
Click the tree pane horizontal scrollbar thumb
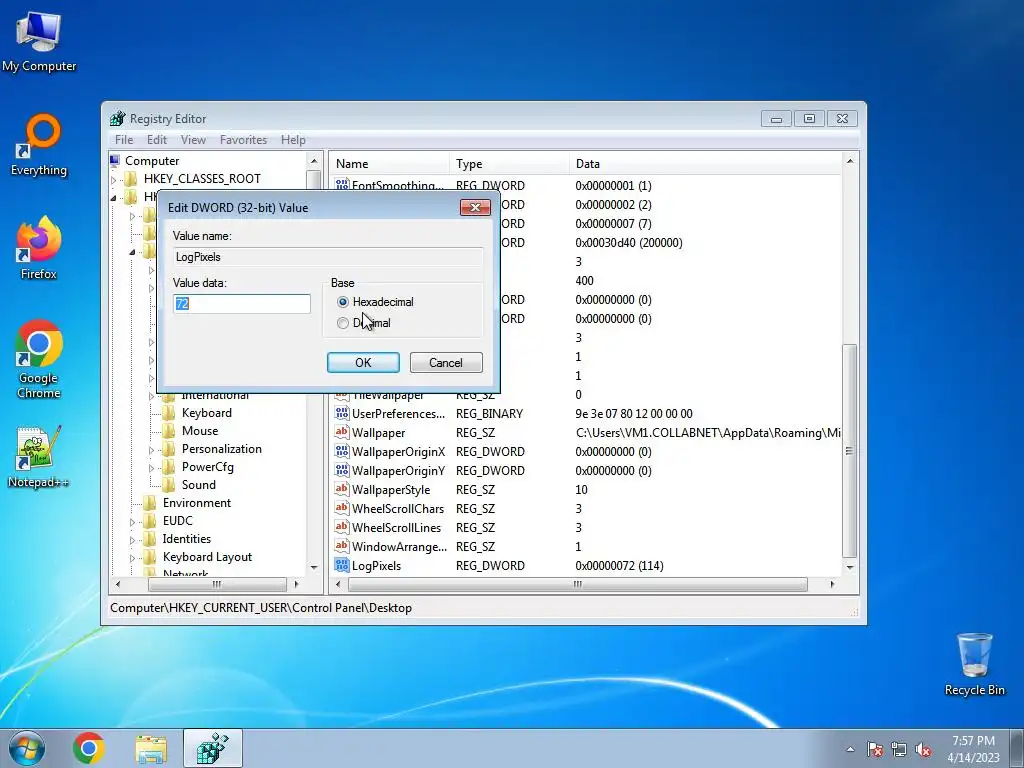pos(216,584)
